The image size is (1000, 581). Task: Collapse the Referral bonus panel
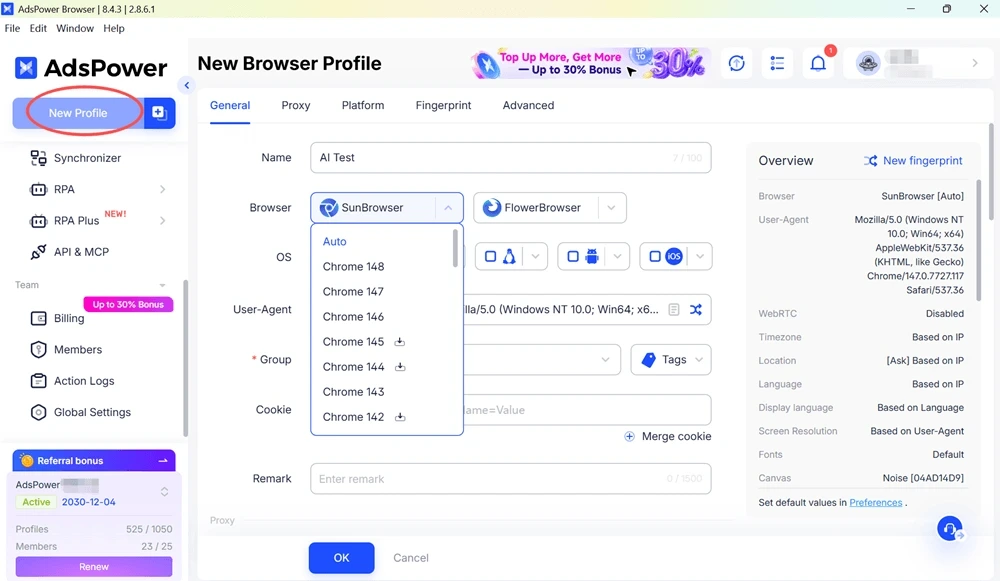click(163, 460)
